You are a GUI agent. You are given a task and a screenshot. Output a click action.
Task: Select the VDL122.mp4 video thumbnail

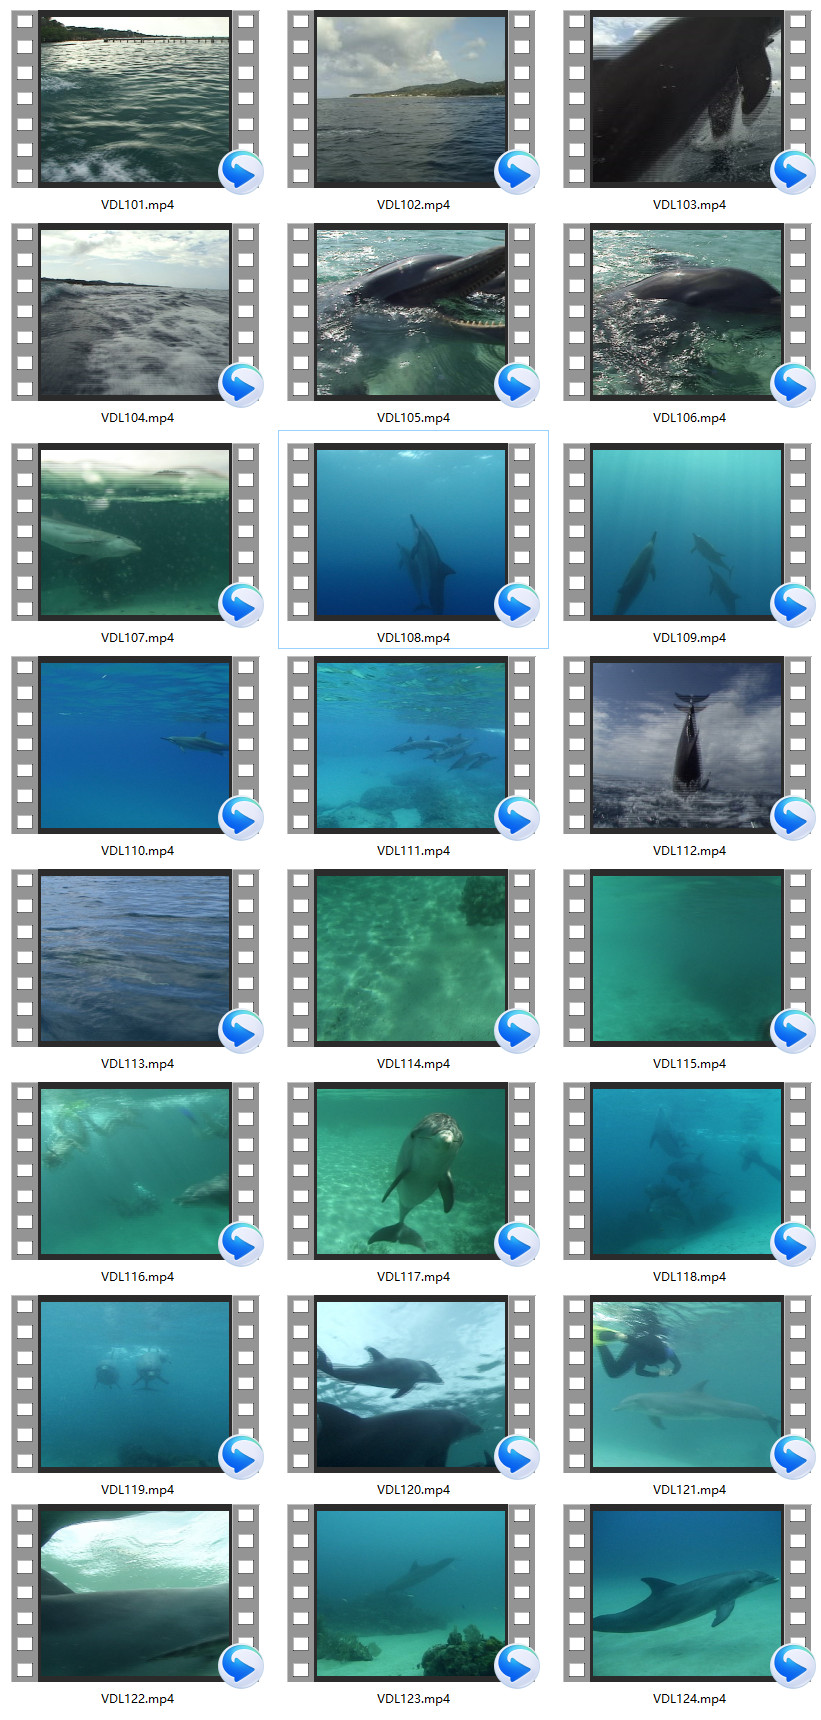pyautogui.click(x=135, y=1593)
